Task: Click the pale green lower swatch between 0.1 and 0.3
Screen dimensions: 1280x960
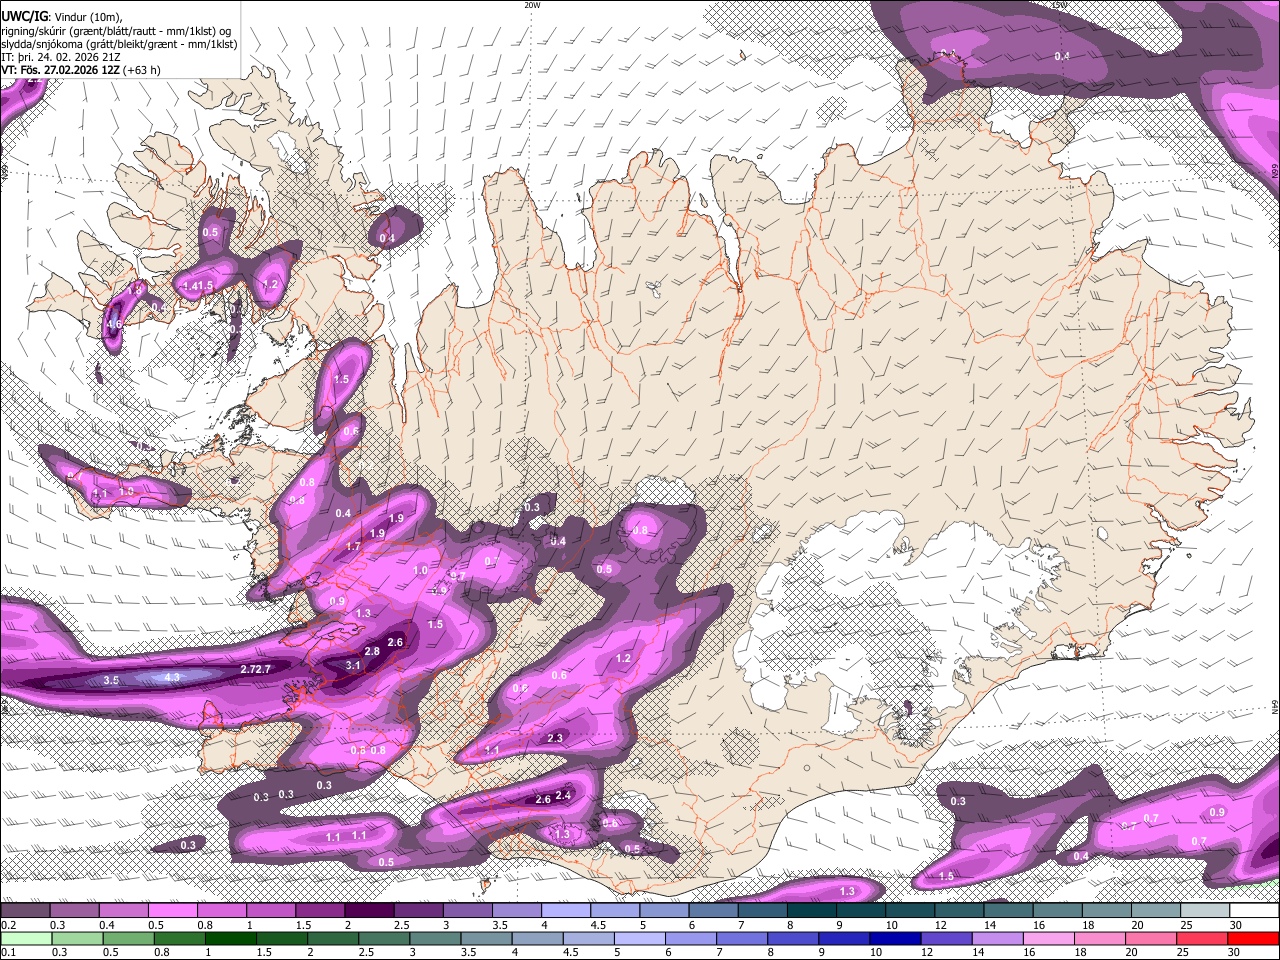Action: (25, 938)
